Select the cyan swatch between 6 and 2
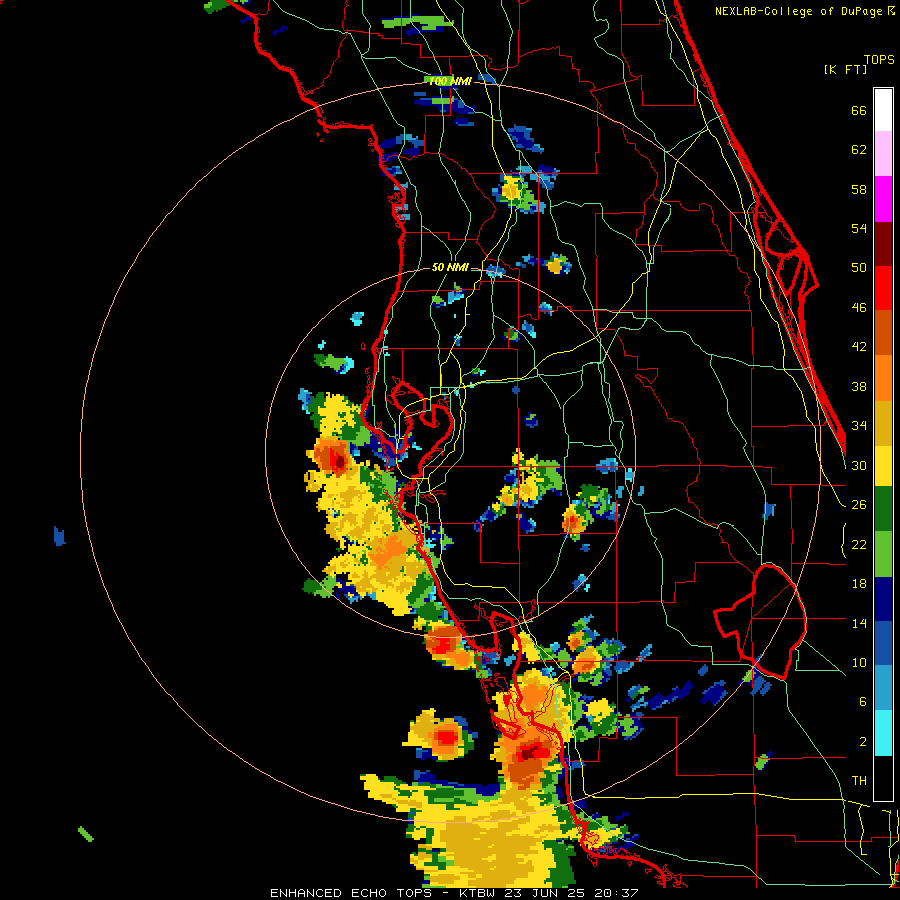900x900 pixels. tap(883, 733)
